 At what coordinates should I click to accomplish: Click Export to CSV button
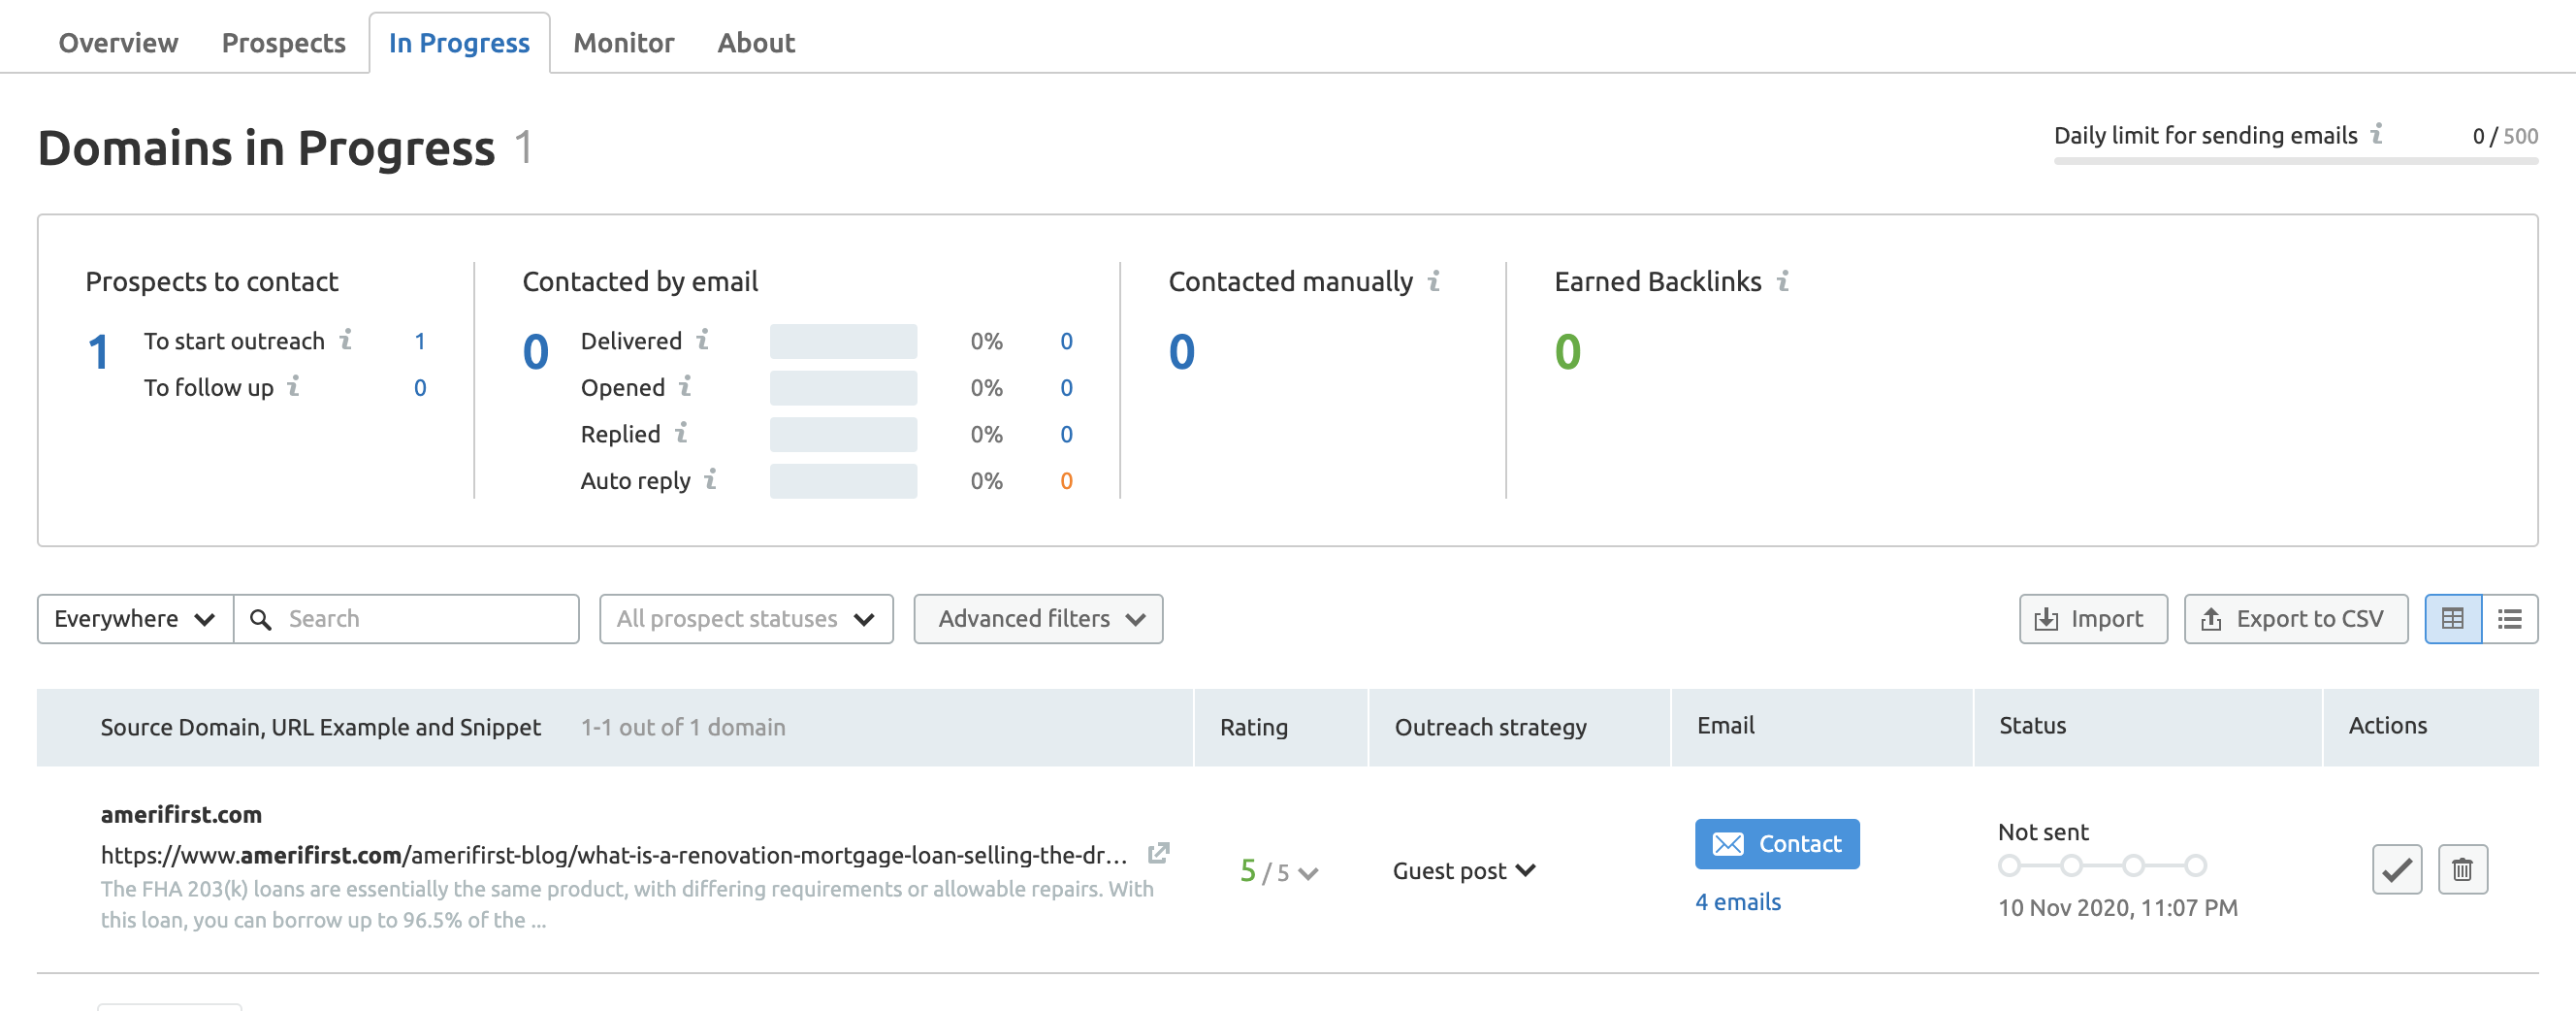coord(2295,619)
